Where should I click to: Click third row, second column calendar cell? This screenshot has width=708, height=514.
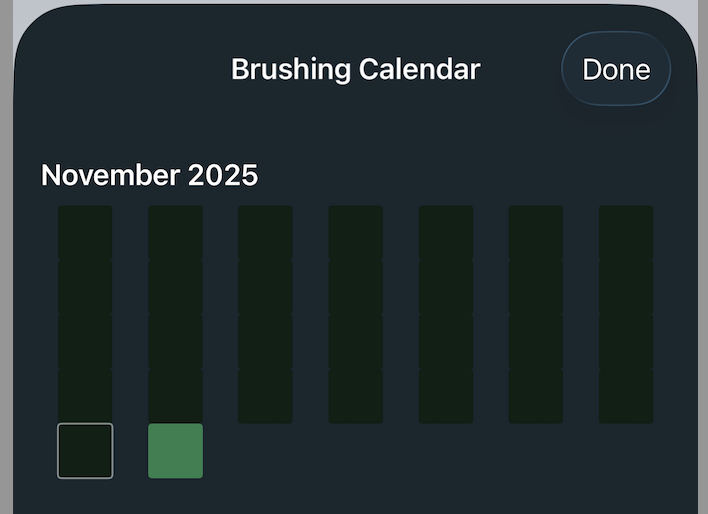[x=176, y=342]
